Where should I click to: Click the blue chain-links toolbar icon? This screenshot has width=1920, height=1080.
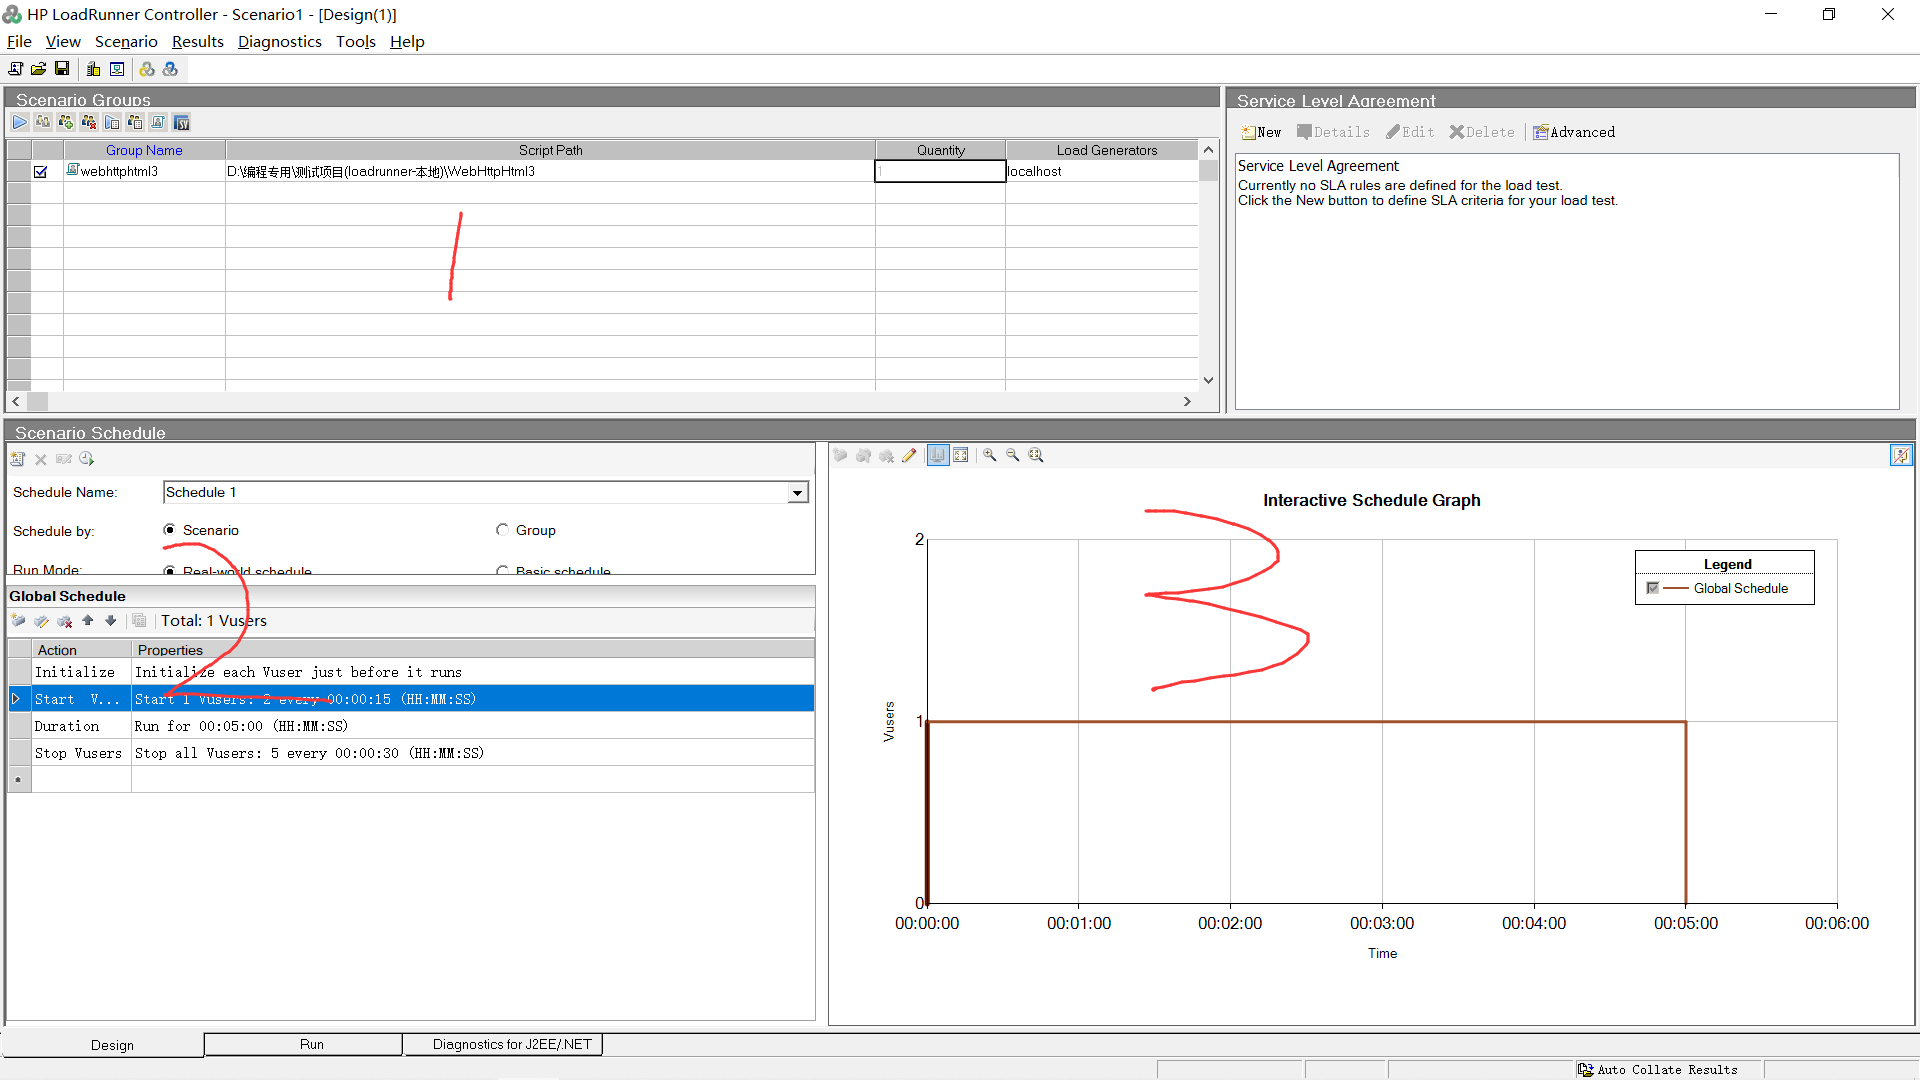[170, 69]
